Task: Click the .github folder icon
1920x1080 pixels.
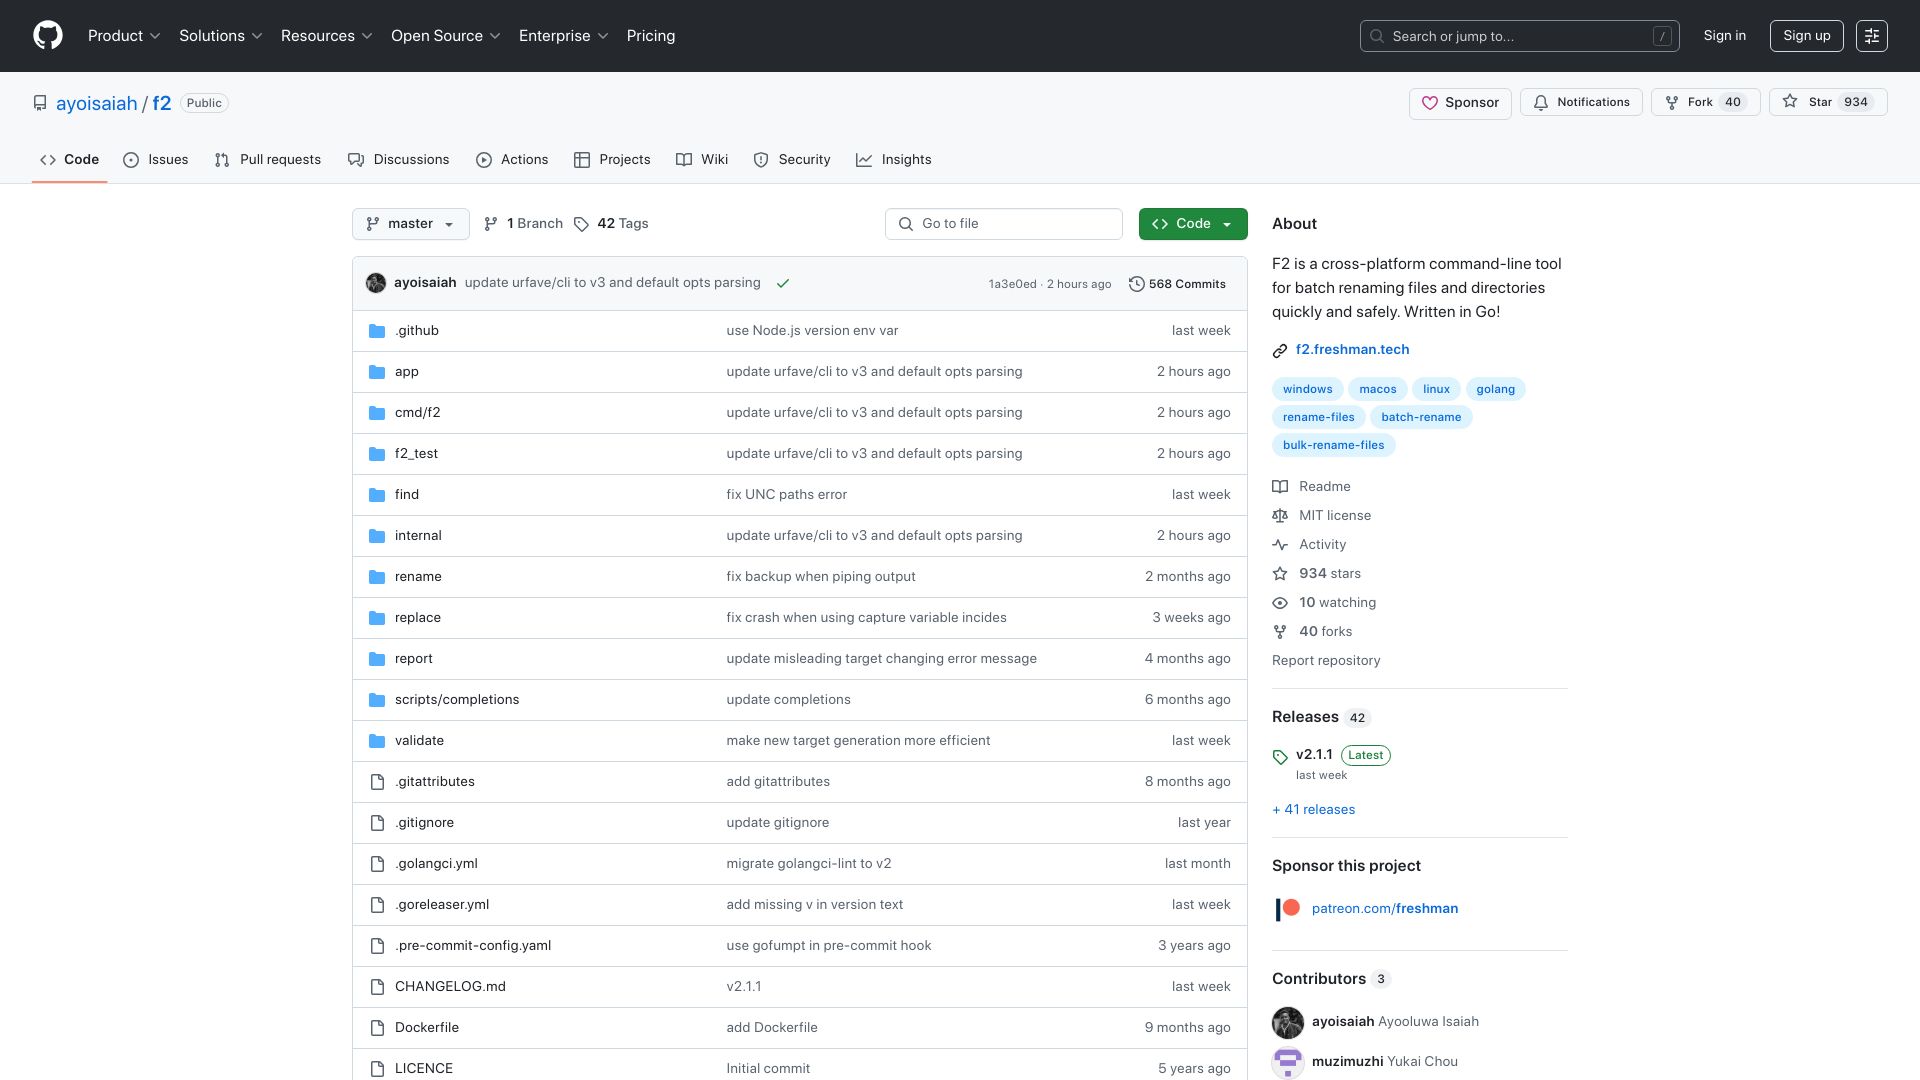Action: pyautogui.click(x=377, y=331)
